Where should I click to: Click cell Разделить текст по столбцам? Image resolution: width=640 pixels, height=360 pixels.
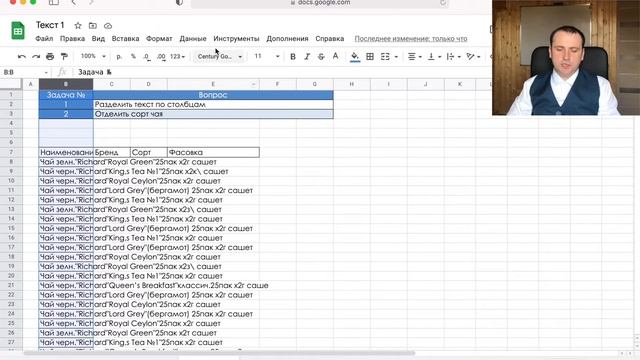[x=213, y=104]
